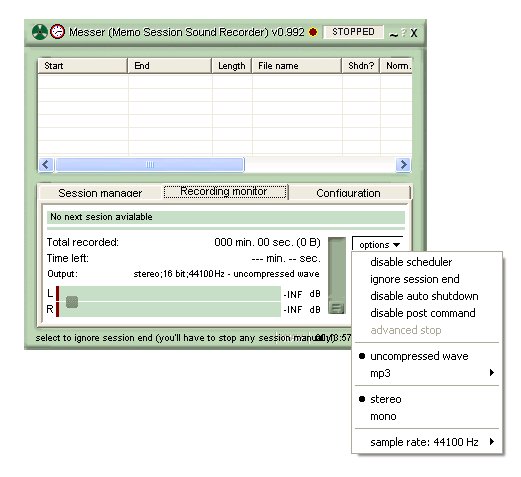Select uncompressed wave output format
This screenshot has width=521, height=477.
tap(427, 356)
